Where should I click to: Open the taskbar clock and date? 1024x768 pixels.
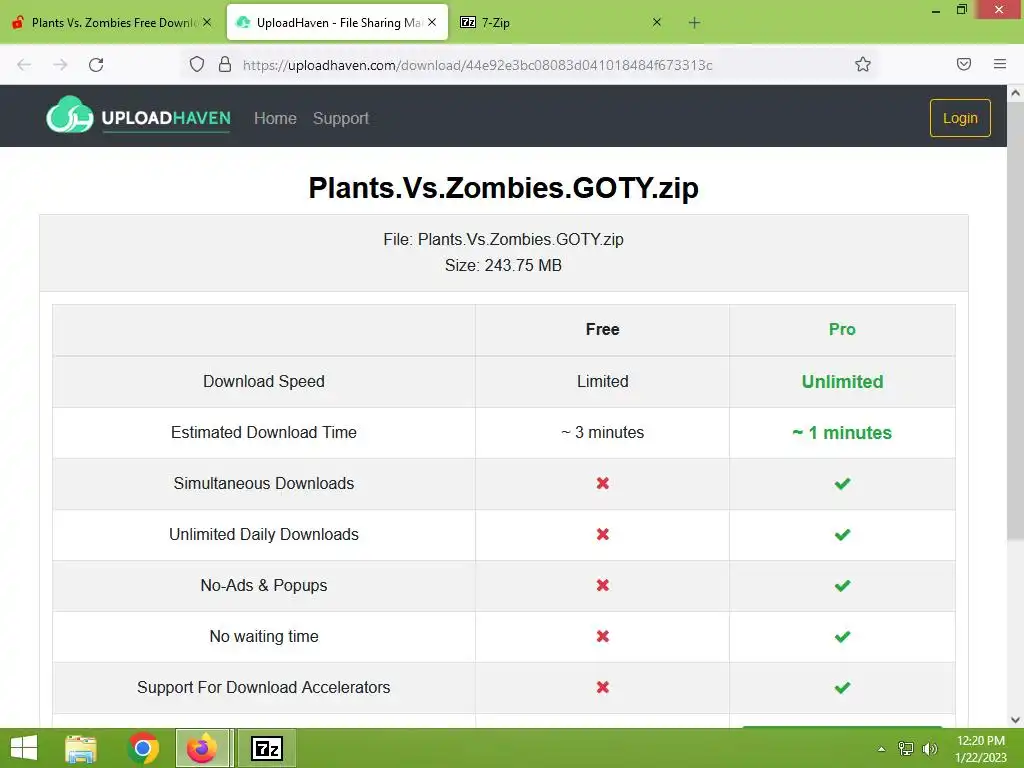click(980, 749)
